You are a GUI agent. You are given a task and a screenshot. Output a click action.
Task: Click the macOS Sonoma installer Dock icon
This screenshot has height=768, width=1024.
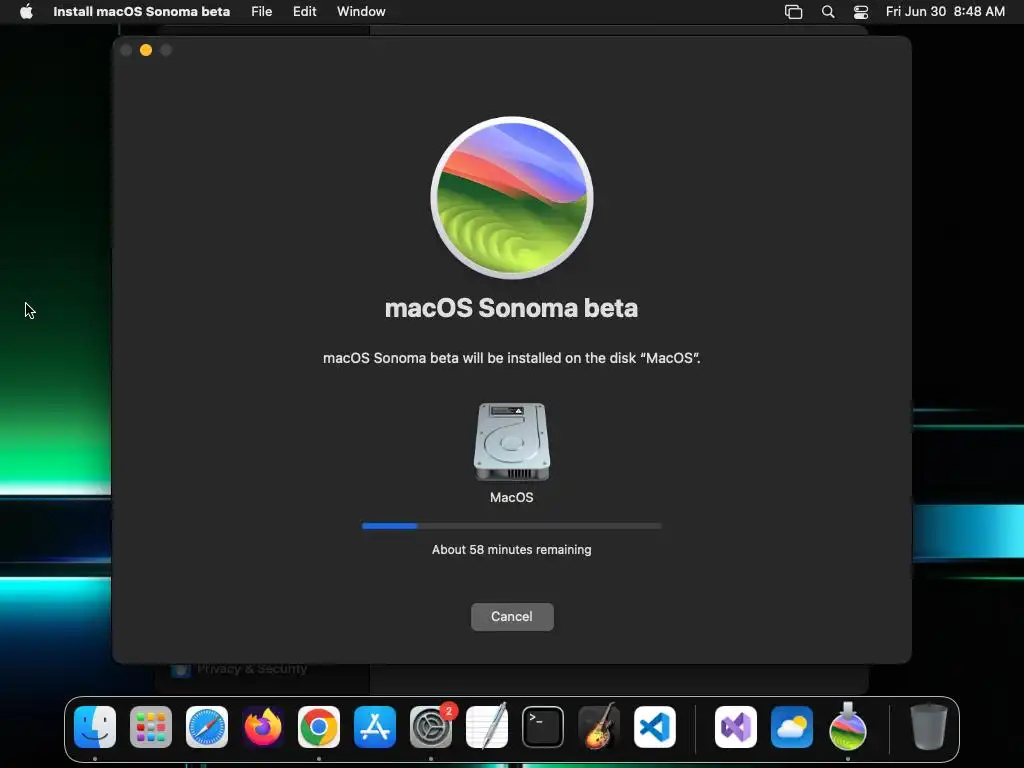848,726
